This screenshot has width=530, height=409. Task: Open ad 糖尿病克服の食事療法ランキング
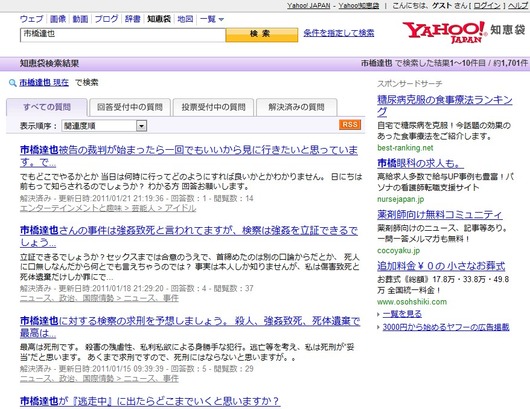point(445,105)
